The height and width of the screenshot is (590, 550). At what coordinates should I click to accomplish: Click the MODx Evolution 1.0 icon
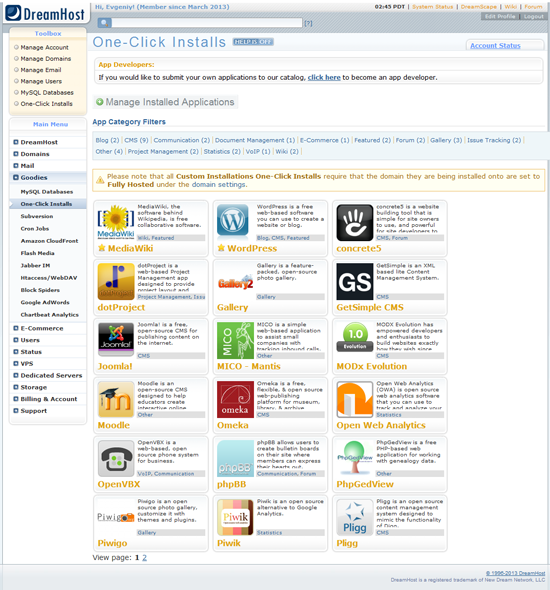pos(355,338)
